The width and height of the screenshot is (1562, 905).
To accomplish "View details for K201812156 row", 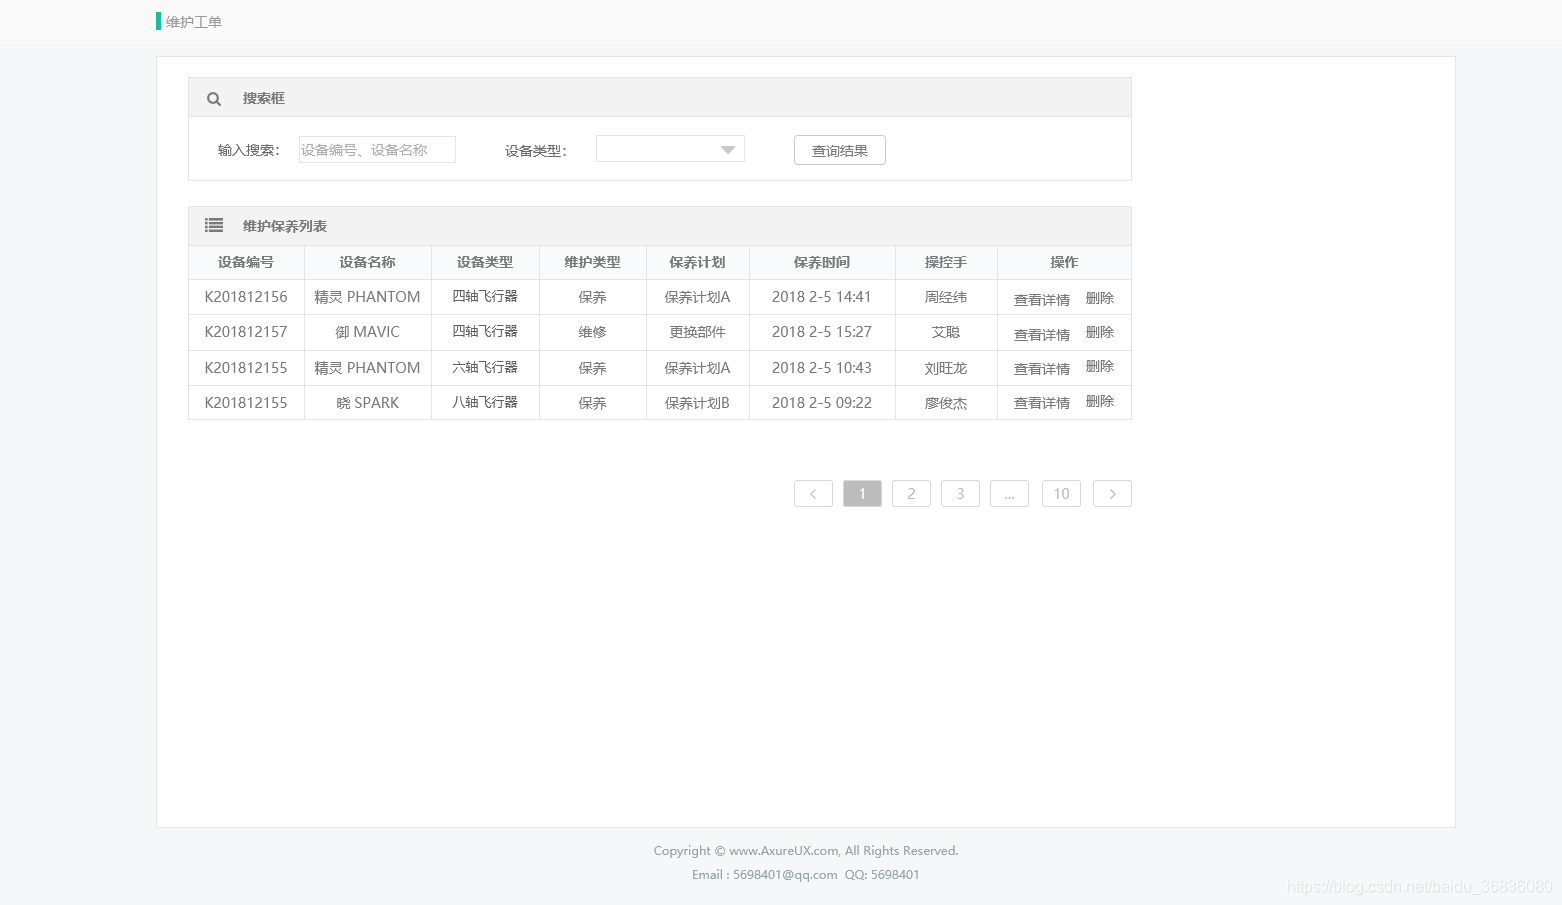I will (1041, 299).
